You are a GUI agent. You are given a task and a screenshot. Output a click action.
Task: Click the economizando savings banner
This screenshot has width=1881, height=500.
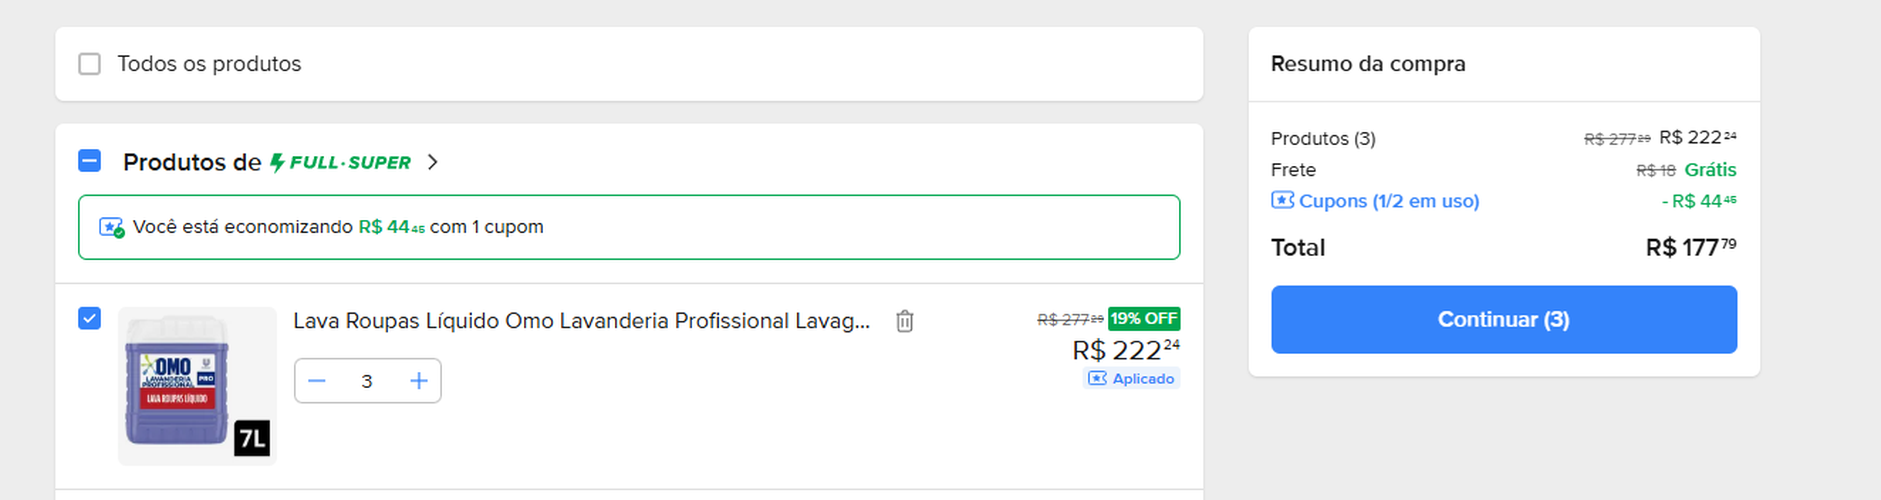click(x=629, y=227)
